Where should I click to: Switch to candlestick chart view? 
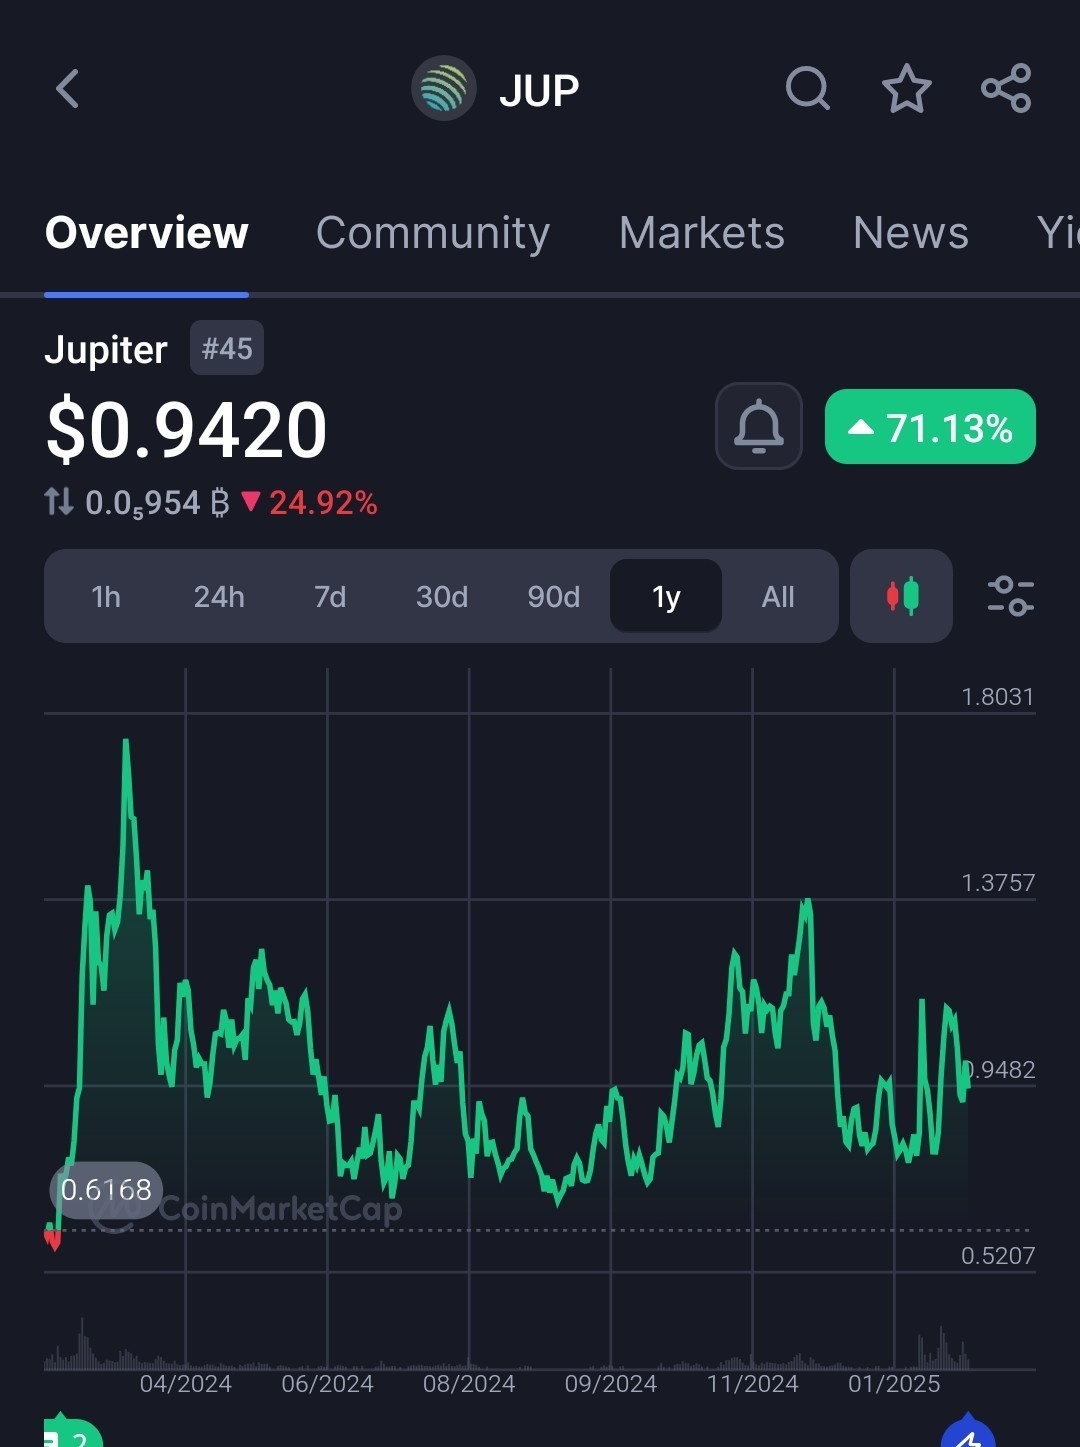pyautogui.click(x=902, y=596)
